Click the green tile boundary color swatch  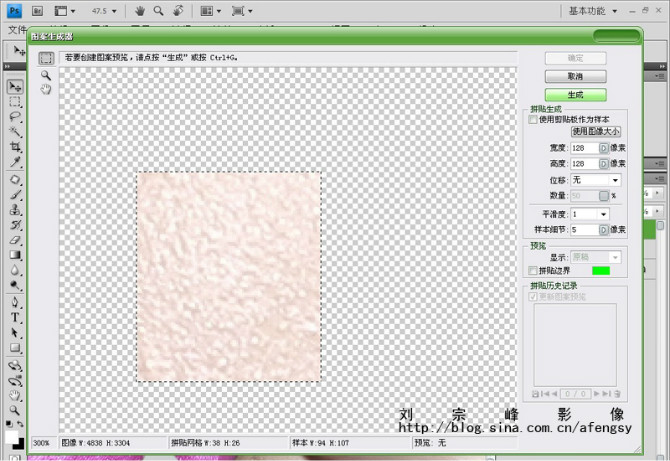[x=601, y=270]
